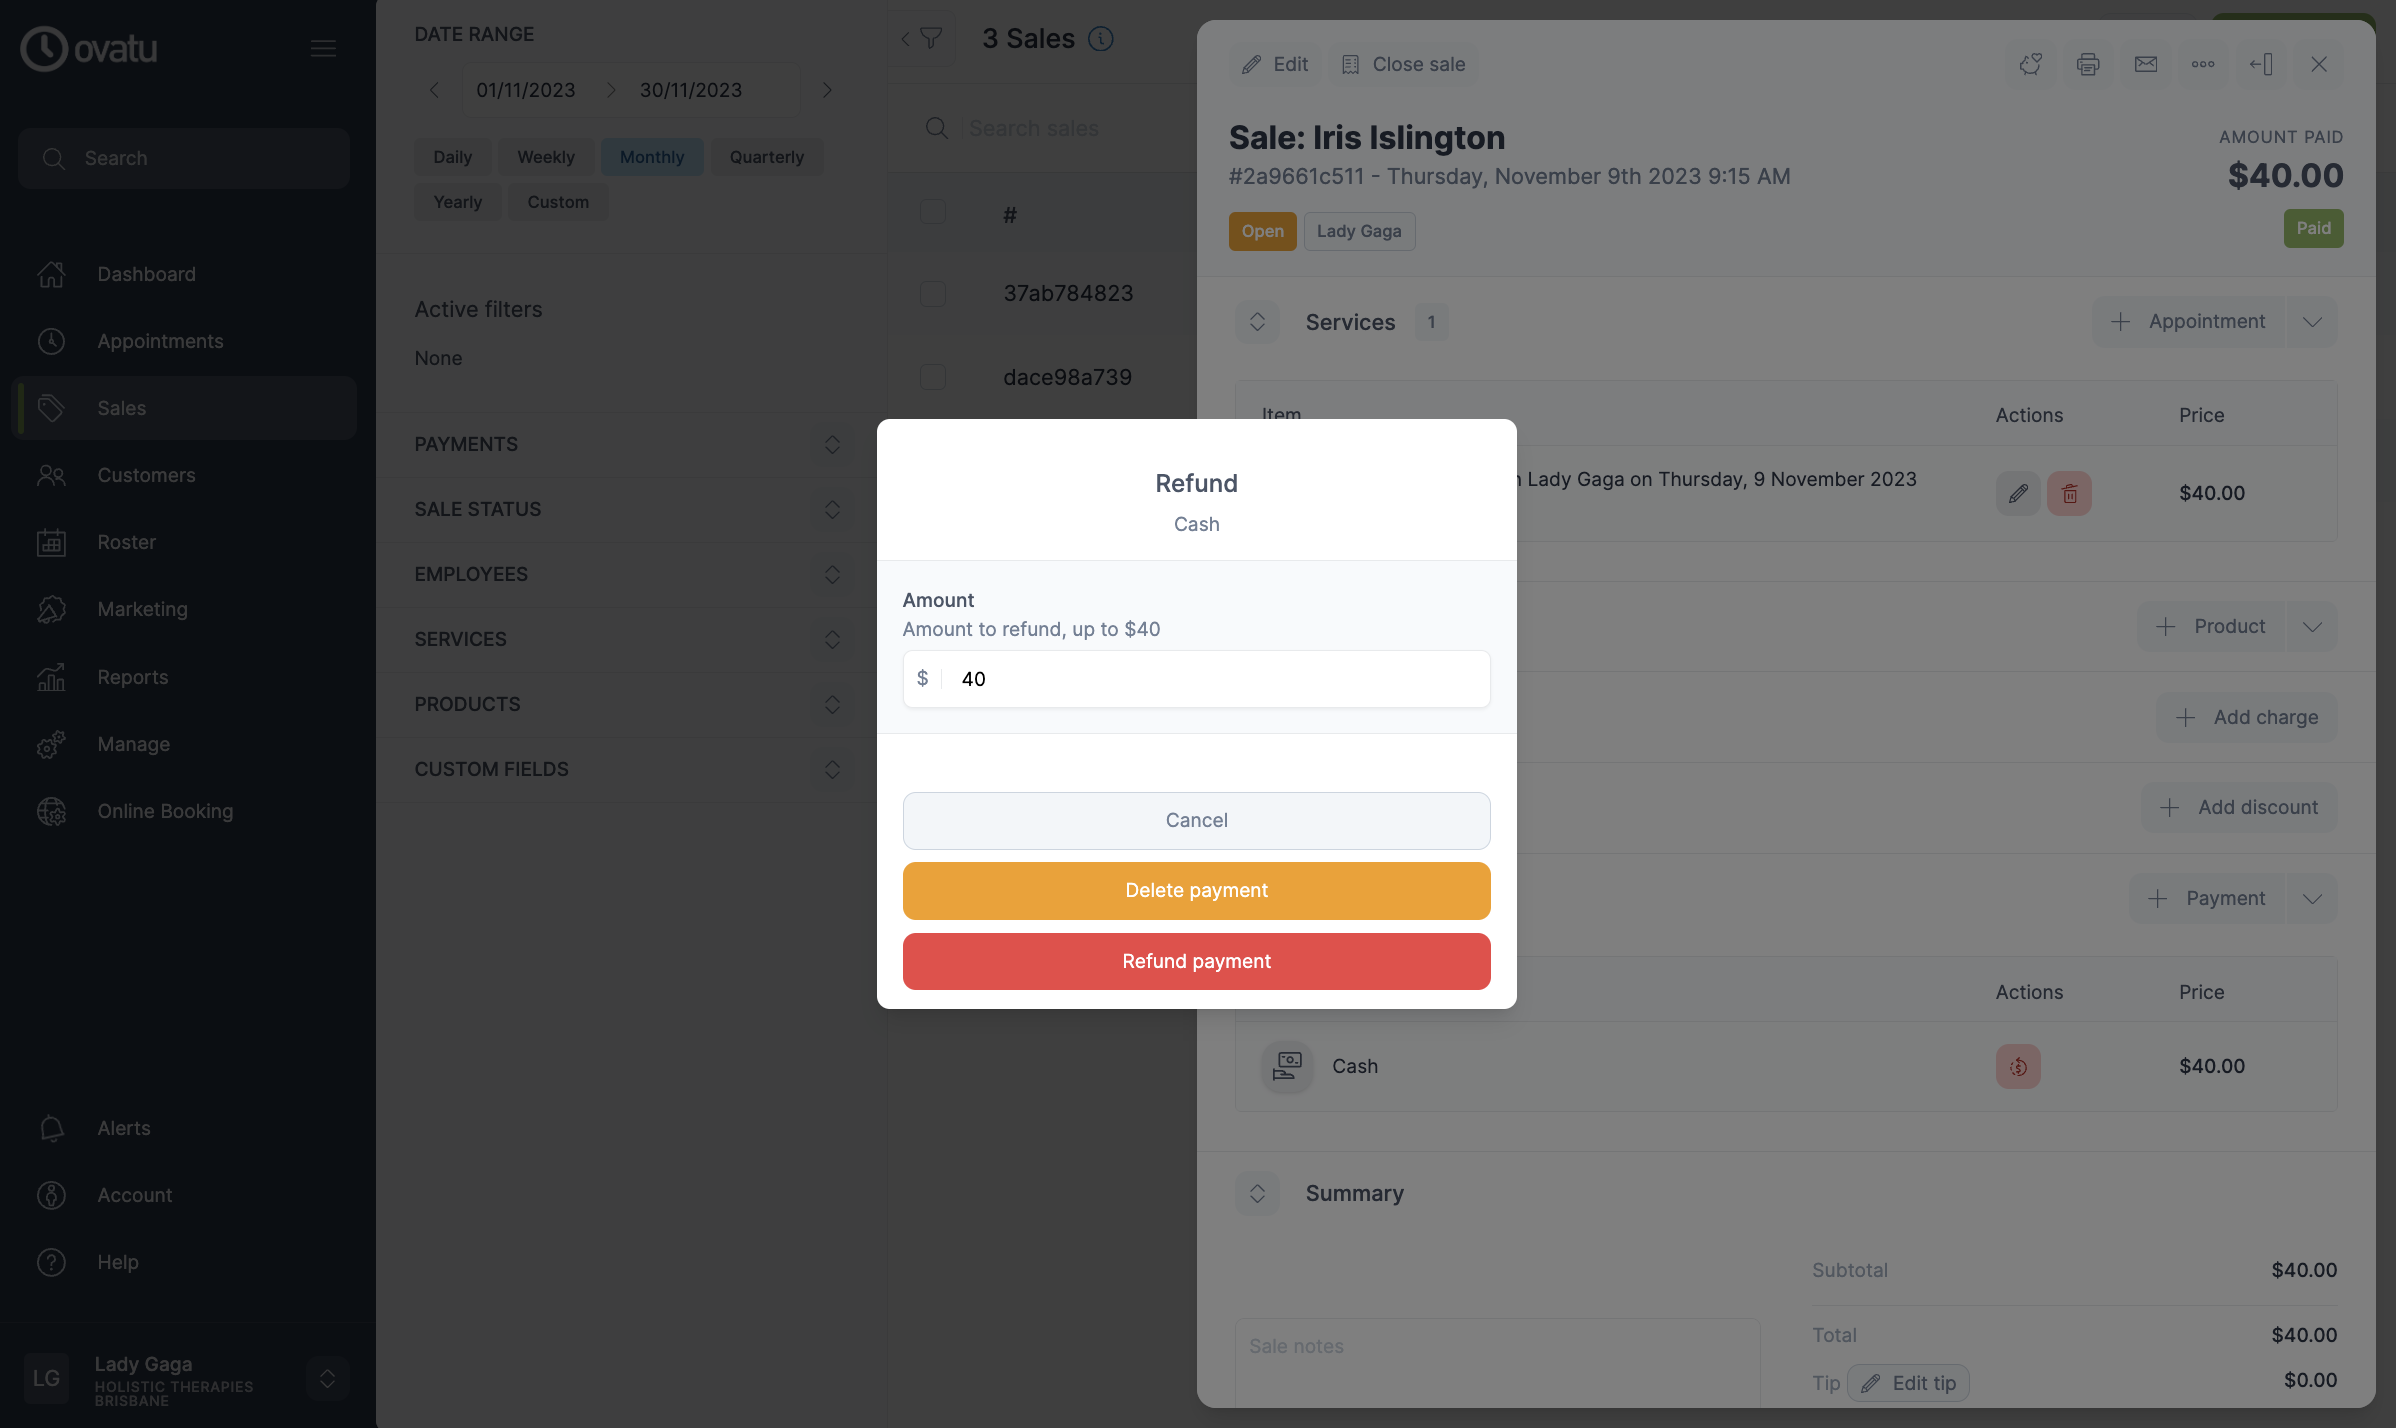Image resolution: width=2396 pixels, height=1428 pixels.
Task: Click the 3 Sales info icon
Action: click(1101, 38)
